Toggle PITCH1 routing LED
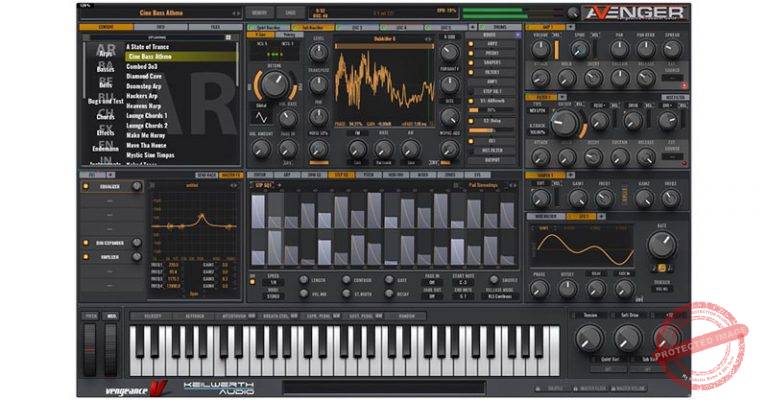Screen dimensions: 768x400 pos(471,53)
